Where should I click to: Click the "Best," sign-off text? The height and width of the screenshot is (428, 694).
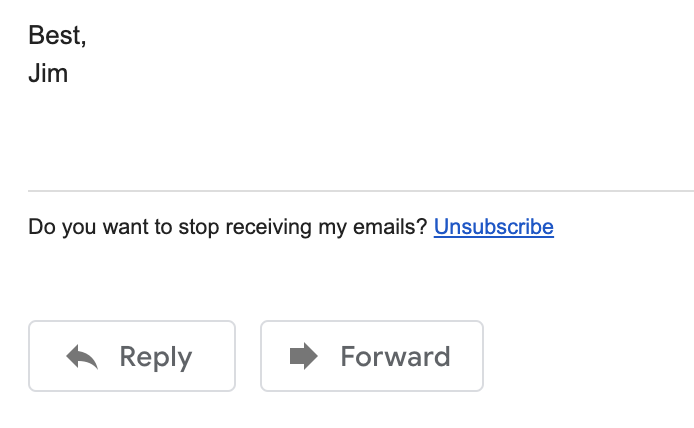tap(57, 35)
